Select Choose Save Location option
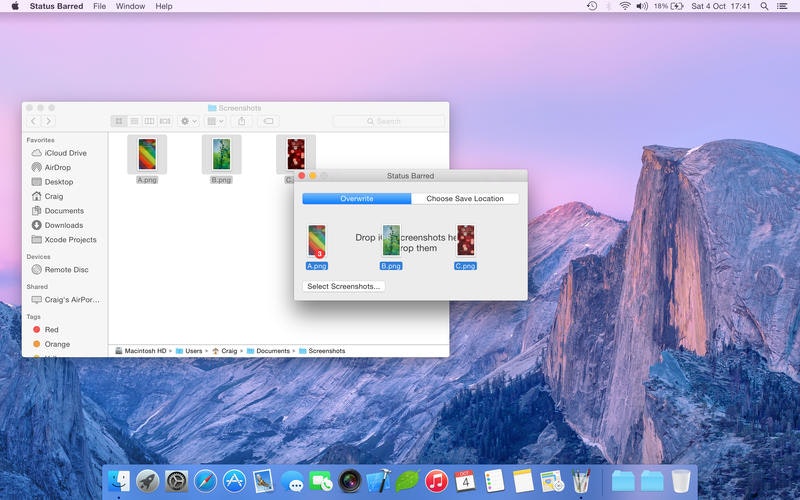 [465, 198]
